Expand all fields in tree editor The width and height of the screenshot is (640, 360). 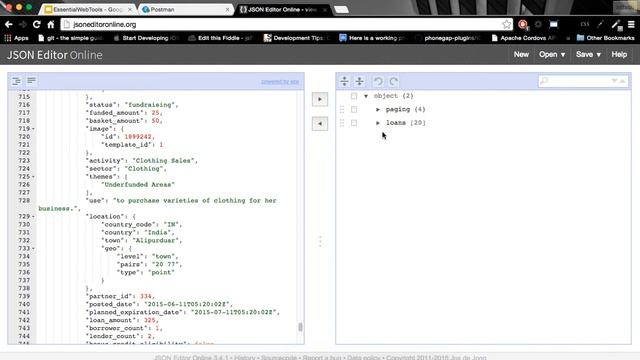[344, 81]
